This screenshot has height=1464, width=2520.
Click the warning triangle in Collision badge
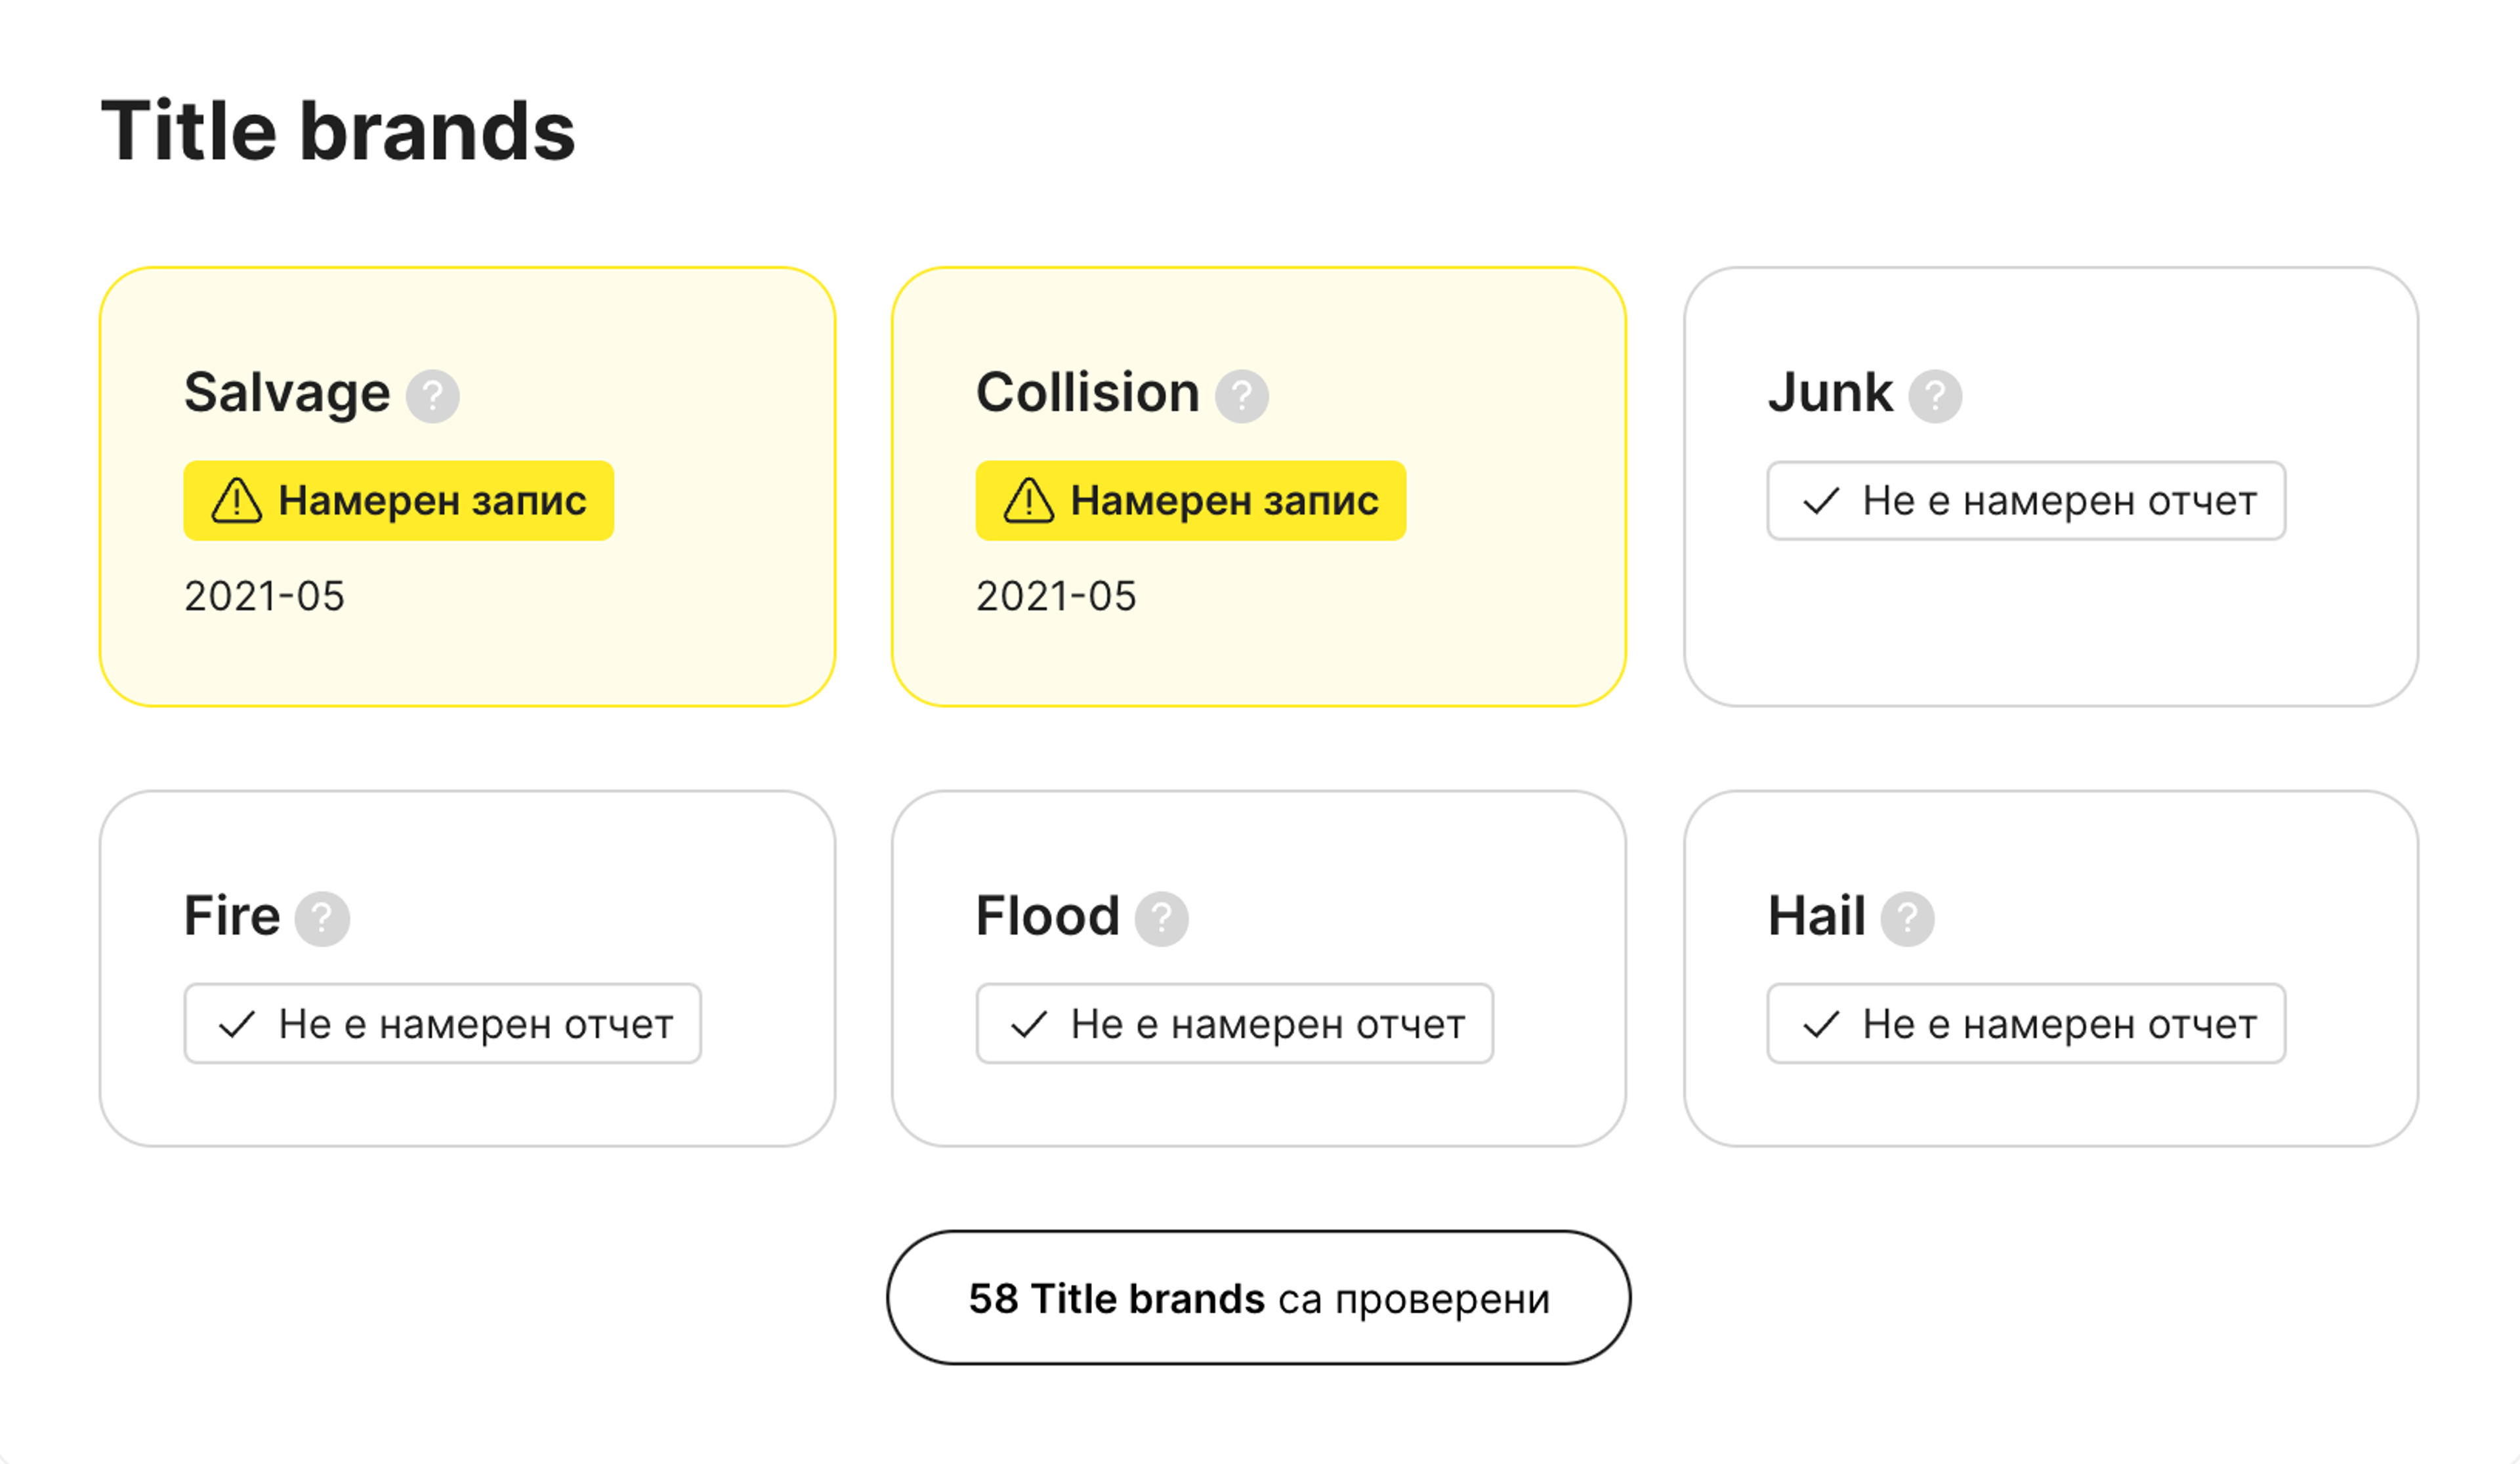(1029, 501)
